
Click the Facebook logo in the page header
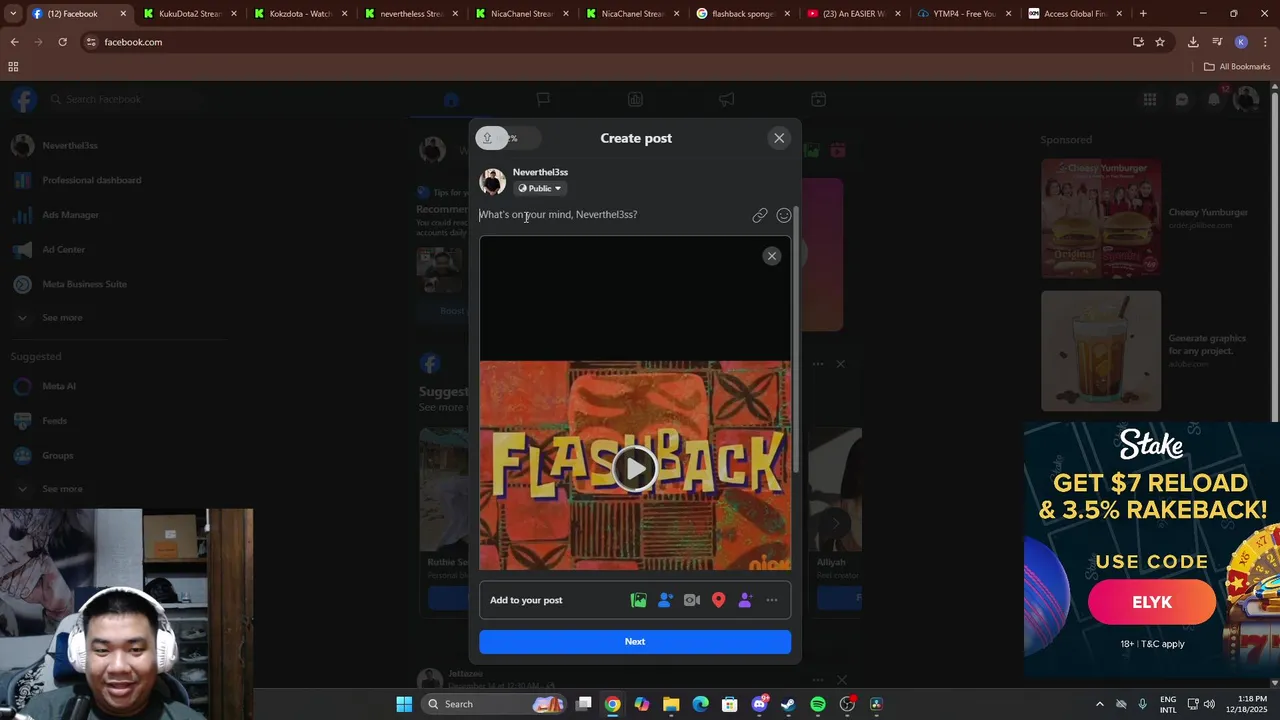pyautogui.click(x=24, y=99)
